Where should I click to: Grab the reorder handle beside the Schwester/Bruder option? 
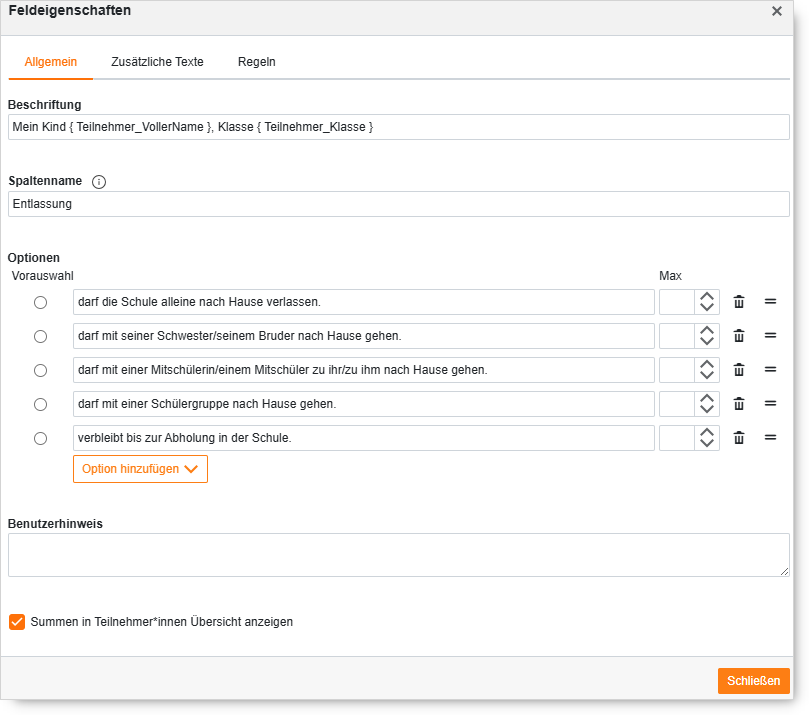[767, 335]
